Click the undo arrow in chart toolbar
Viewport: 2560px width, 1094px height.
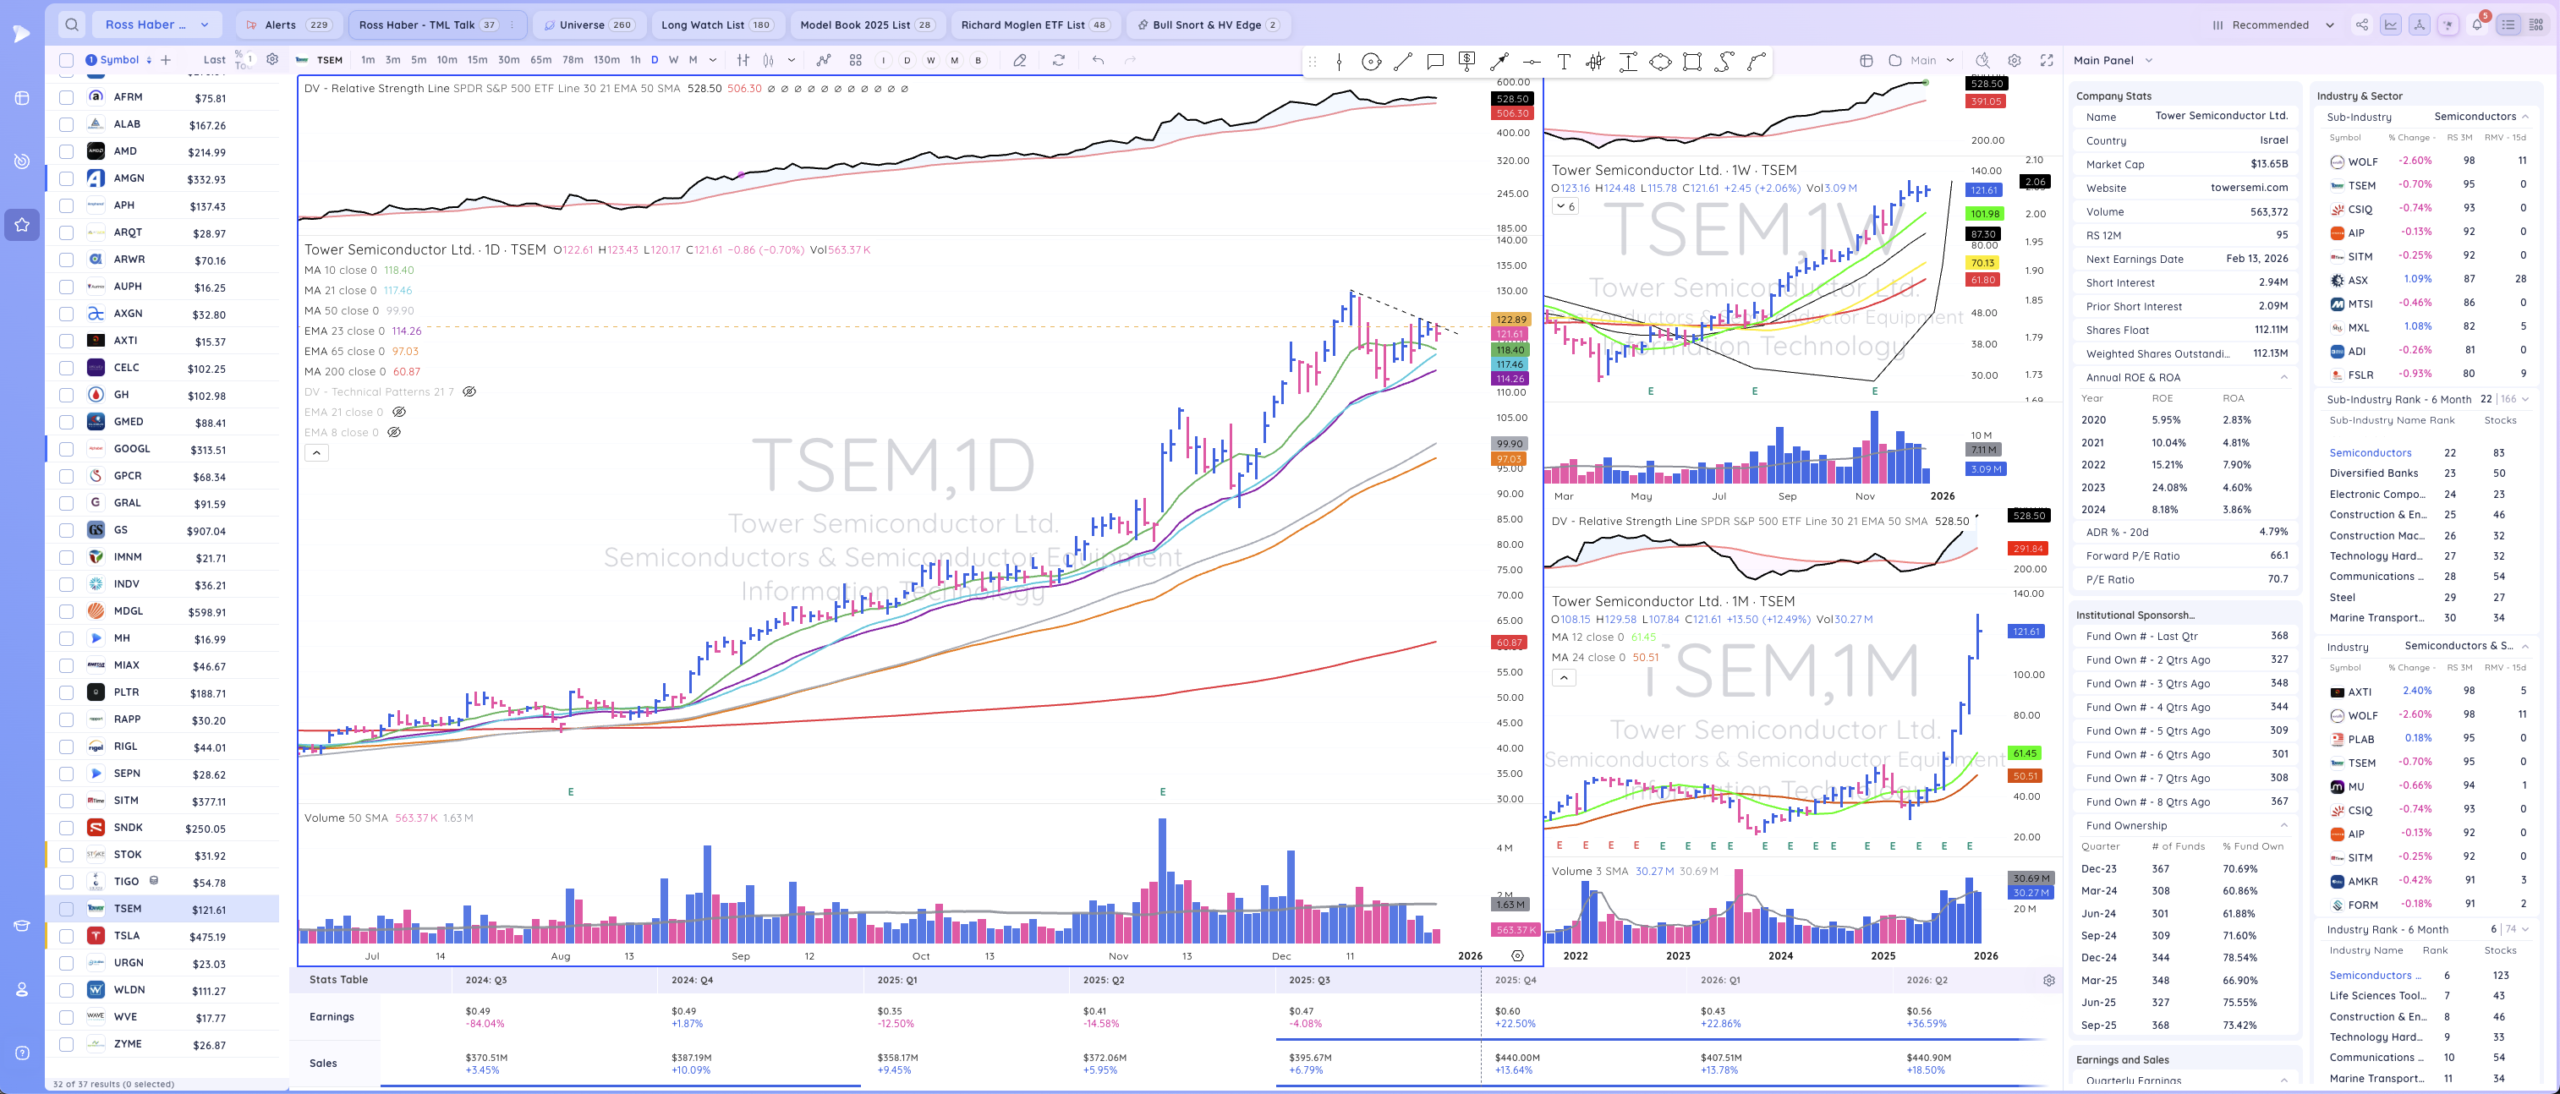tap(1098, 60)
